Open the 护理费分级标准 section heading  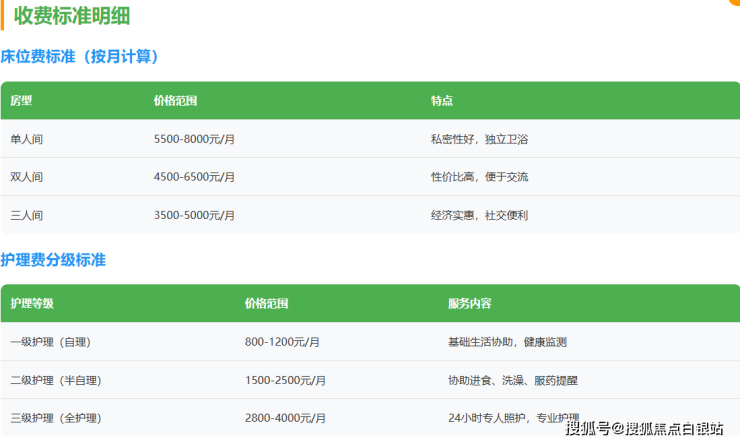click(x=53, y=260)
